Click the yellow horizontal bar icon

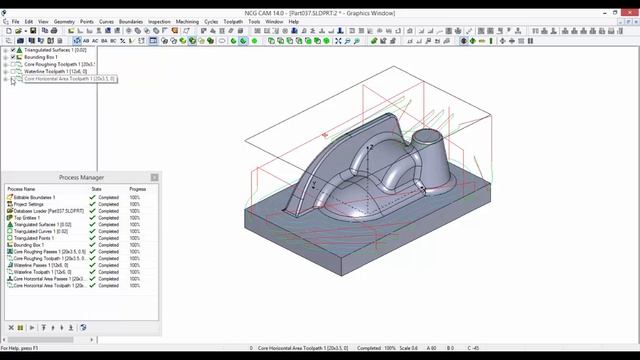482,41
